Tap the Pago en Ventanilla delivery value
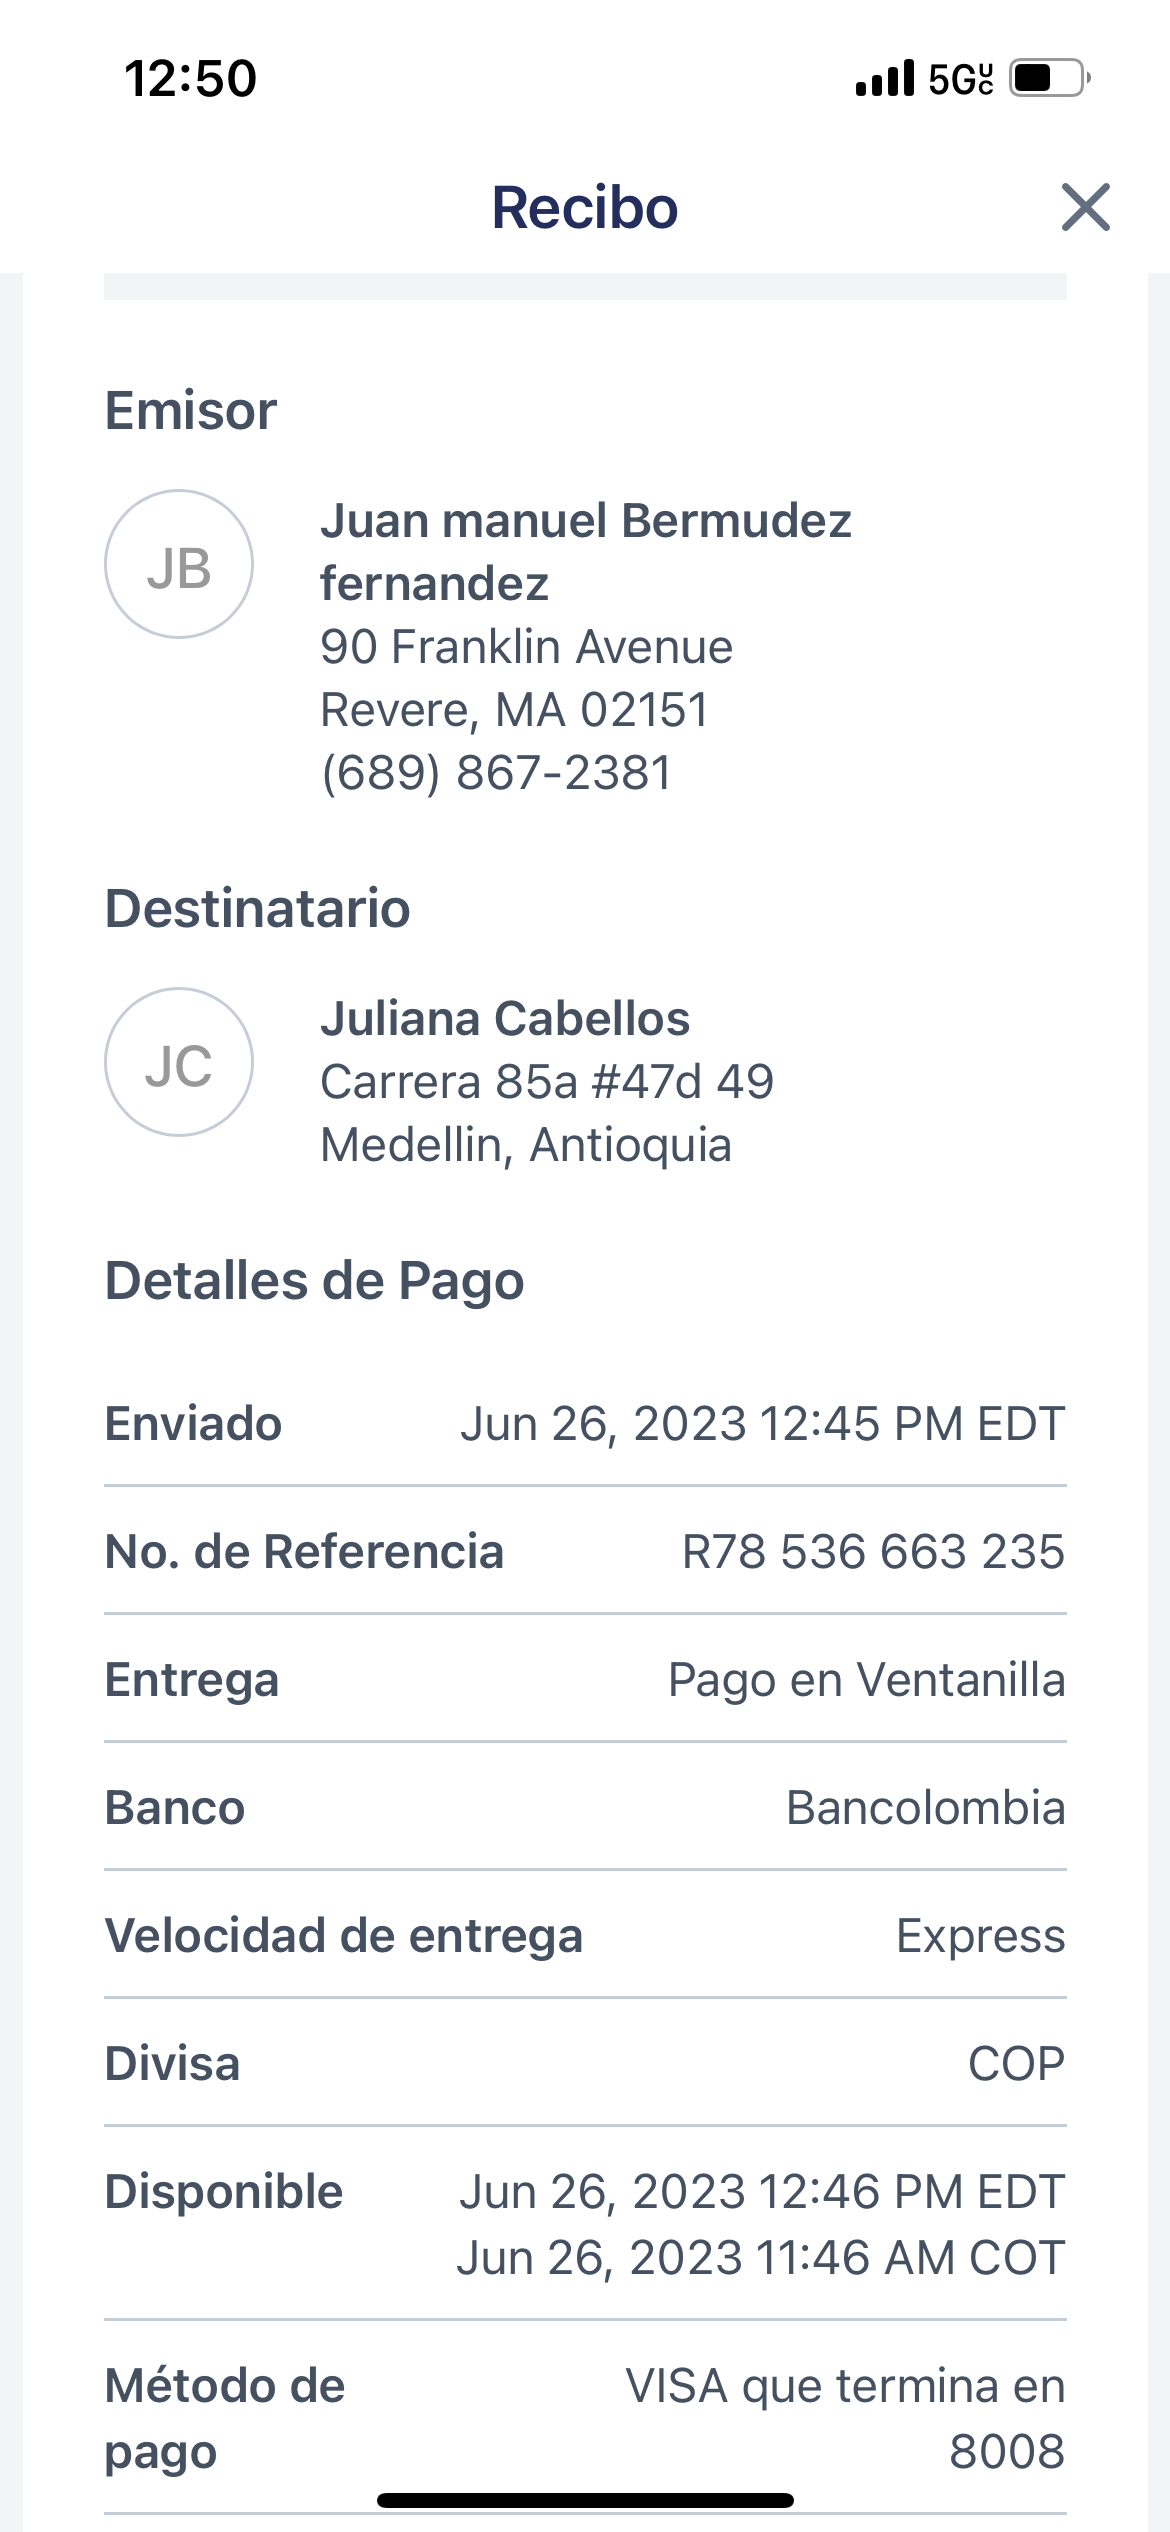Screen dimensions: 1170x2532 (866, 1680)
